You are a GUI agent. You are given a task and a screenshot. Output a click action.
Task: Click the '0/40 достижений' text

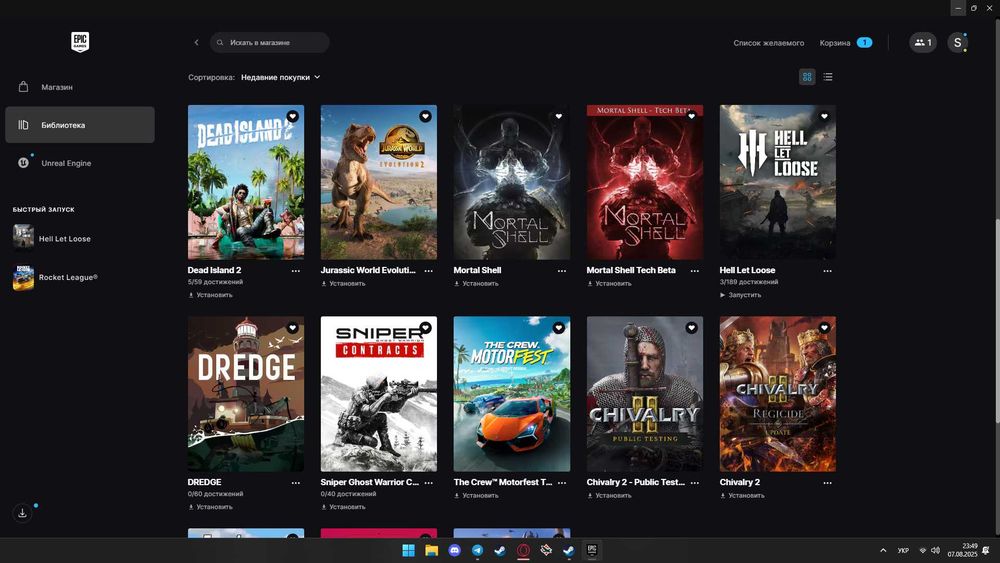(348, 494)
